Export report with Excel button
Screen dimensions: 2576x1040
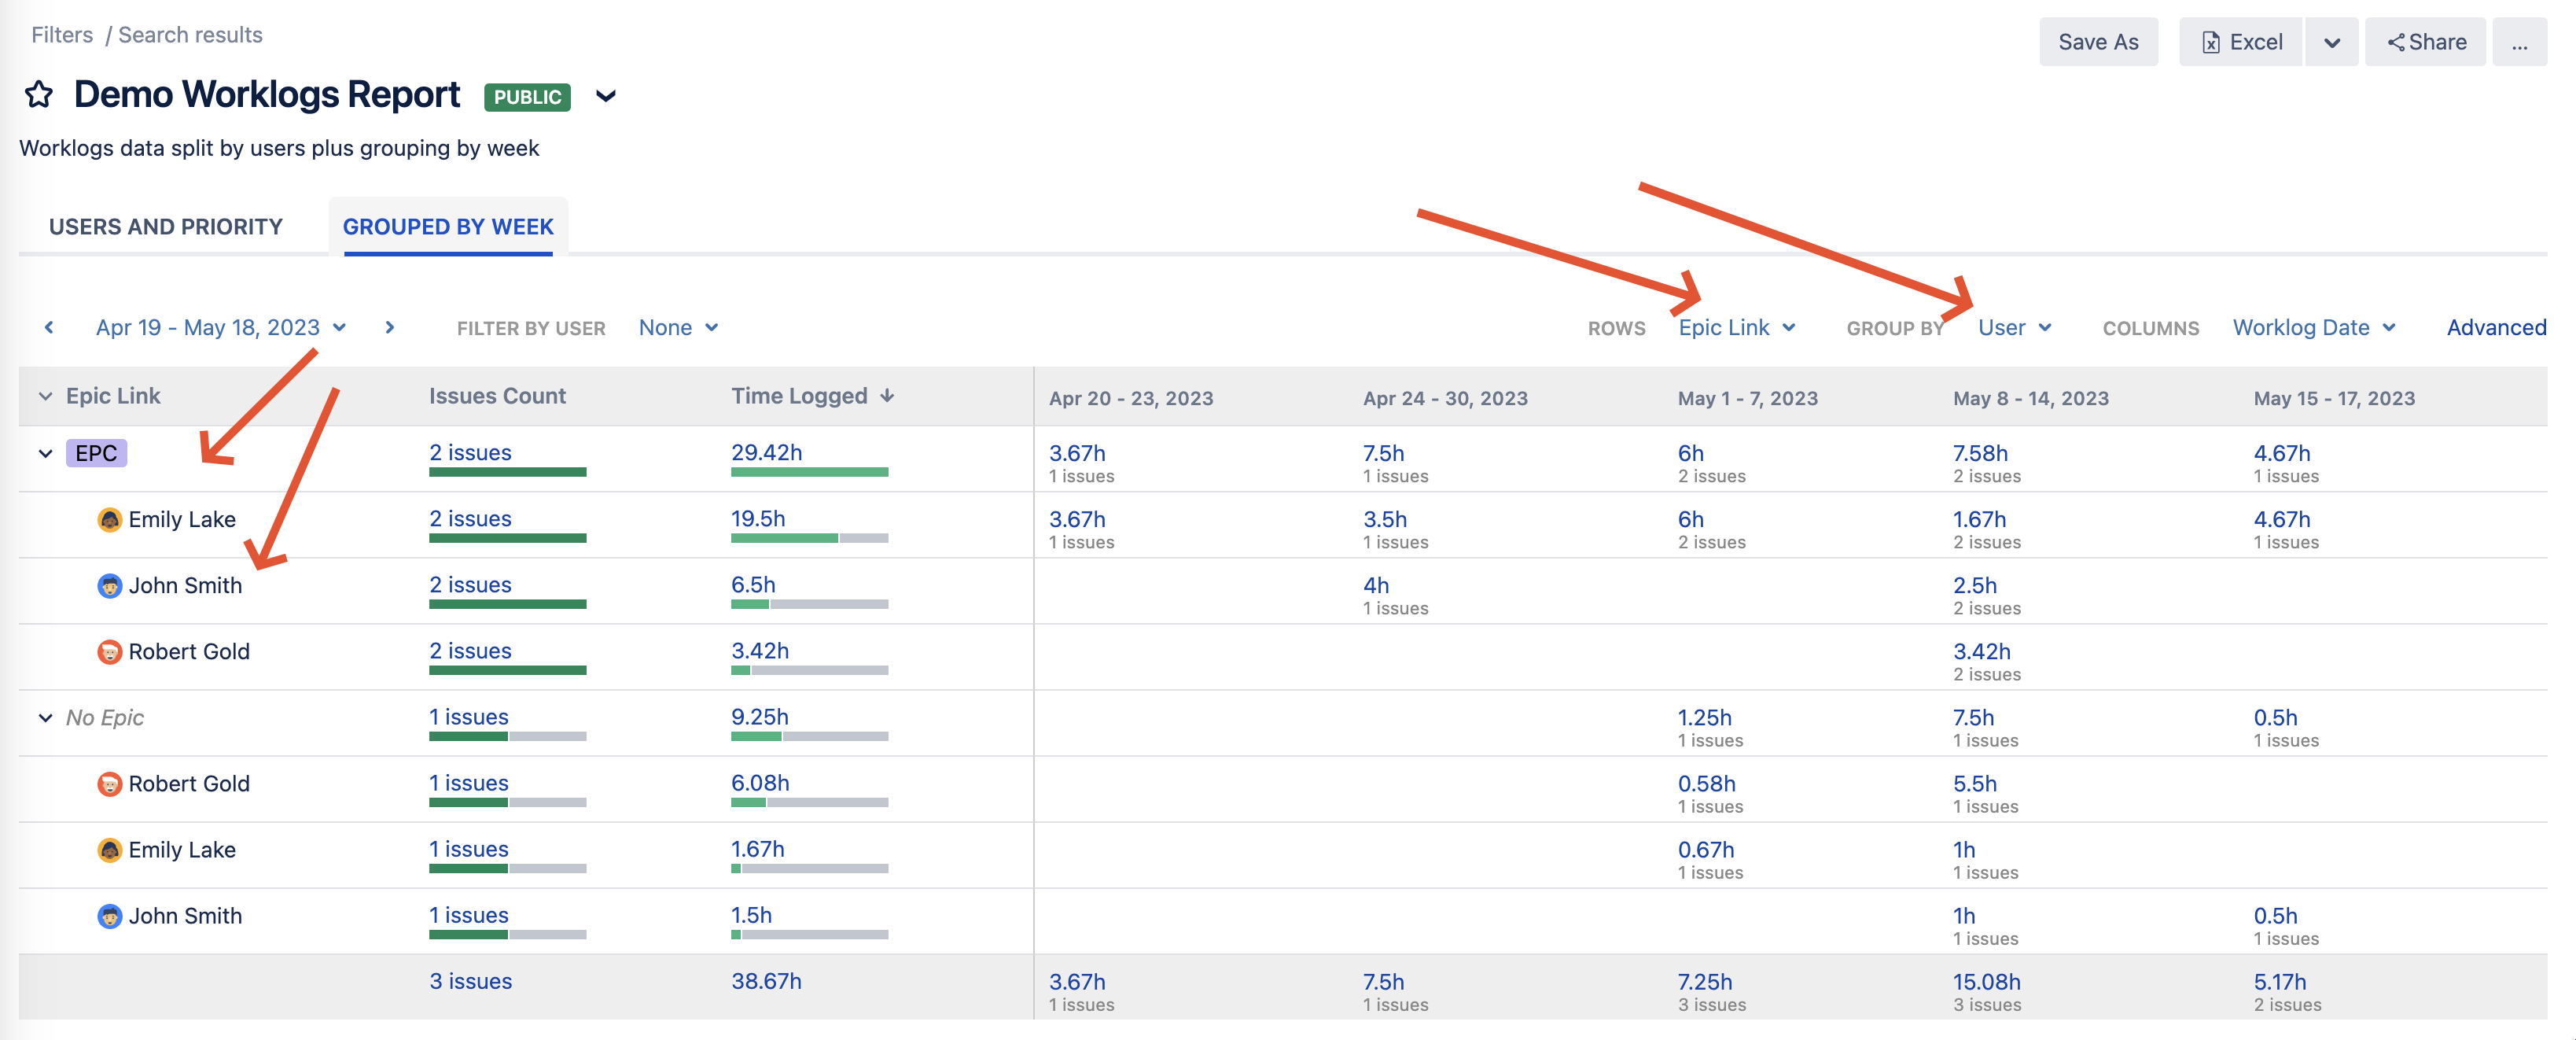point(2241,42)
